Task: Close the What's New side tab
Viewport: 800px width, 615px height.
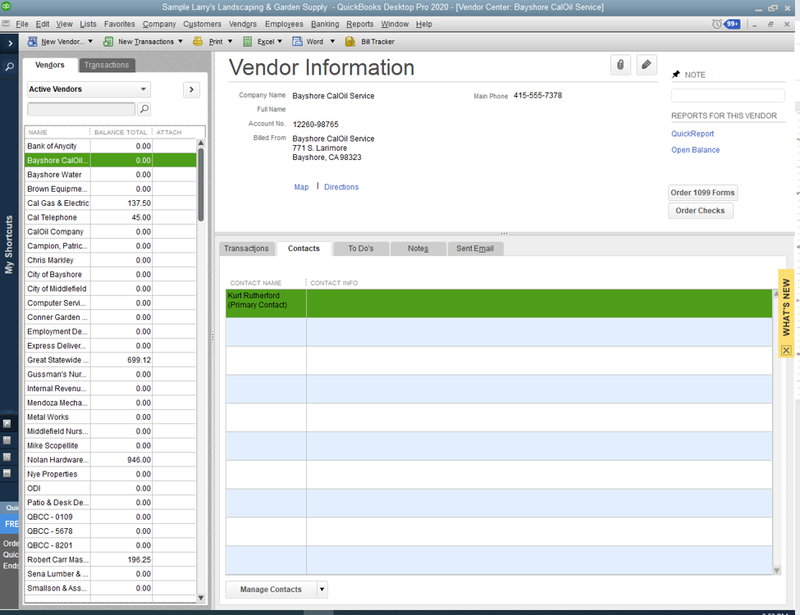Action: pos(786,350)
